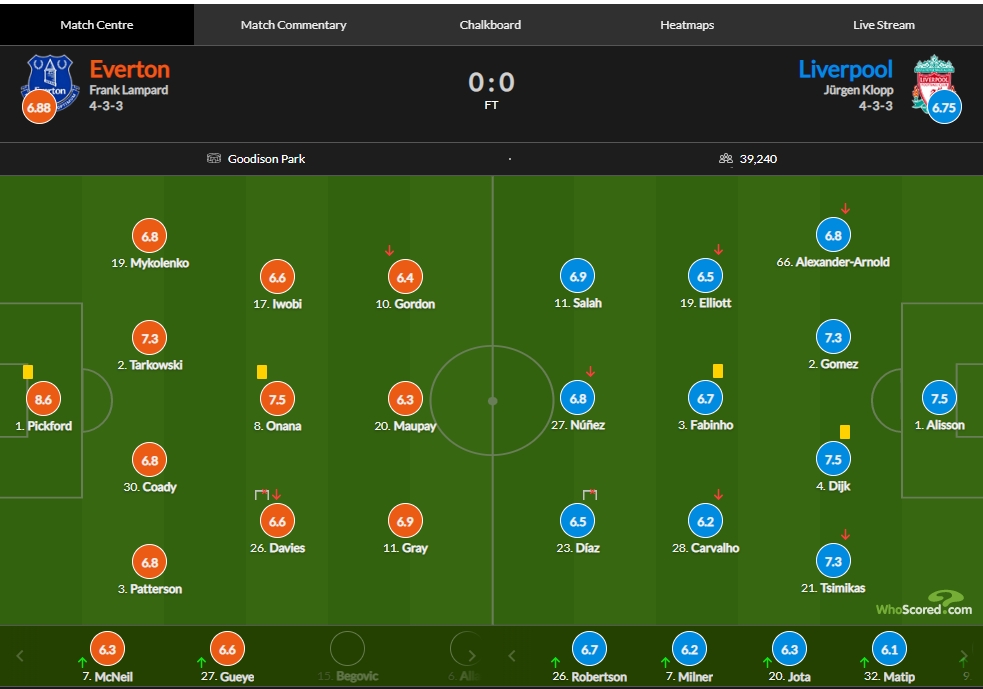
Task: Open the Liverpool team name link
Action: [x=845, y=69]
